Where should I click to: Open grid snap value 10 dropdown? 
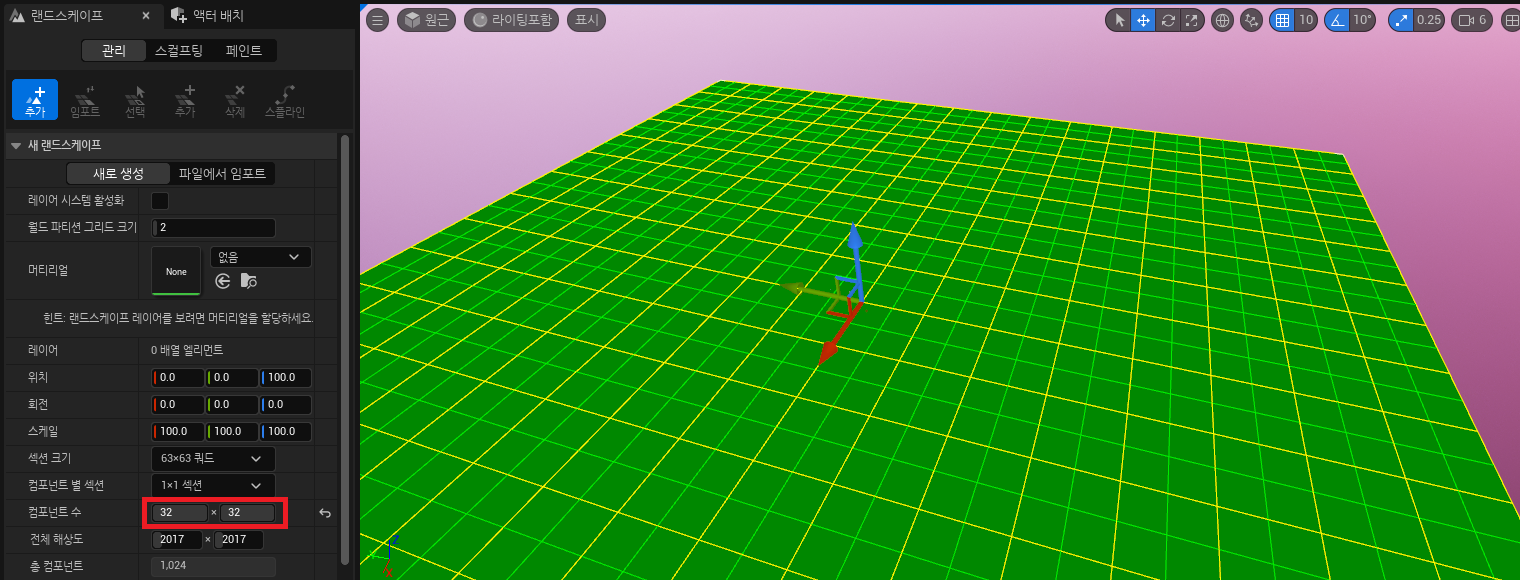(1306, 20)
